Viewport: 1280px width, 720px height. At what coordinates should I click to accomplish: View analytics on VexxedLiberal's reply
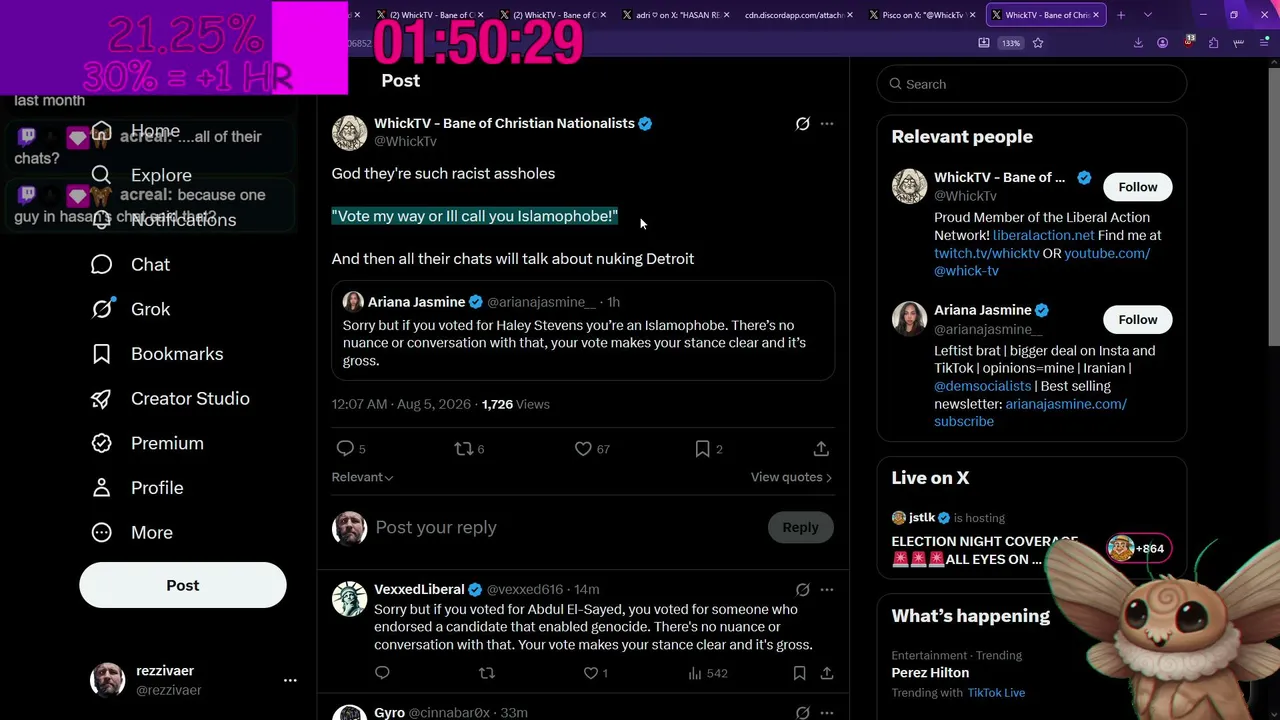[695, 673]
